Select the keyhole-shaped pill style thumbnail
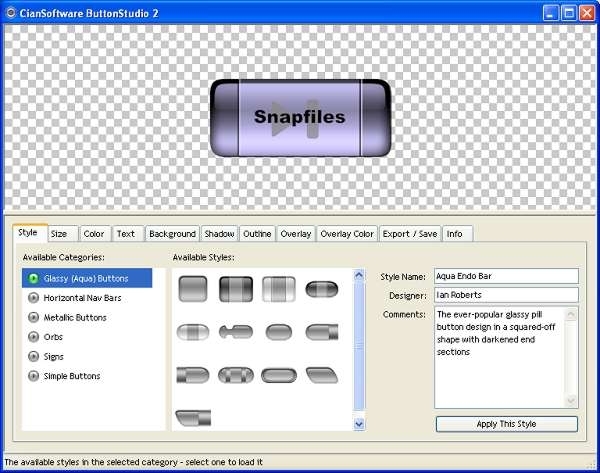Viewport: 600px width, 473px height. click(236, 332)
